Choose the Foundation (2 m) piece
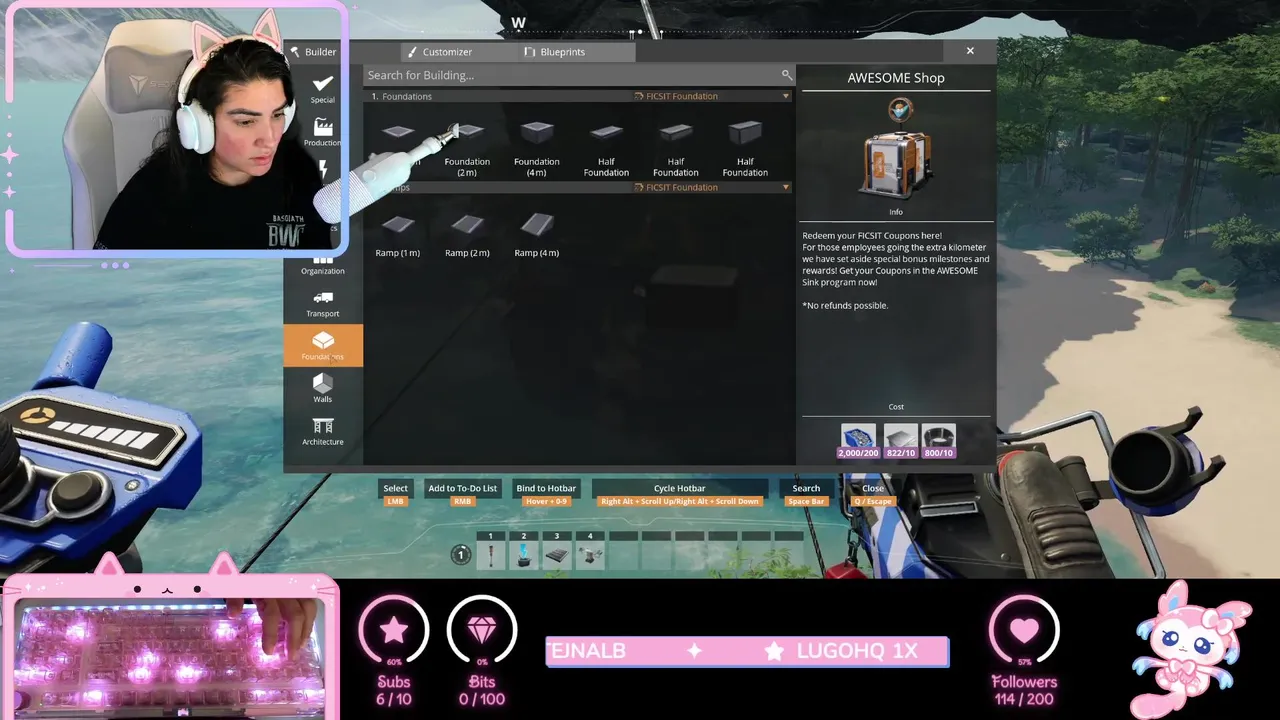Screen dimensions: 1280x720 click(x=467, y=148)
